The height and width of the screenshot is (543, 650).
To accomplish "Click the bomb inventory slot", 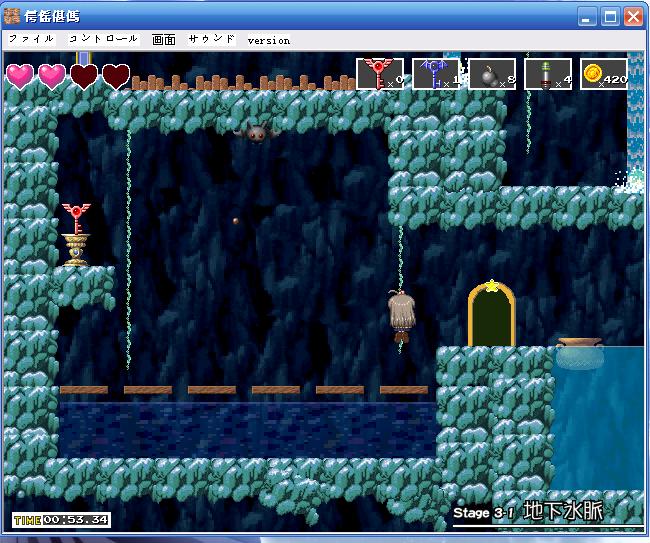I will tap(492, 74).
